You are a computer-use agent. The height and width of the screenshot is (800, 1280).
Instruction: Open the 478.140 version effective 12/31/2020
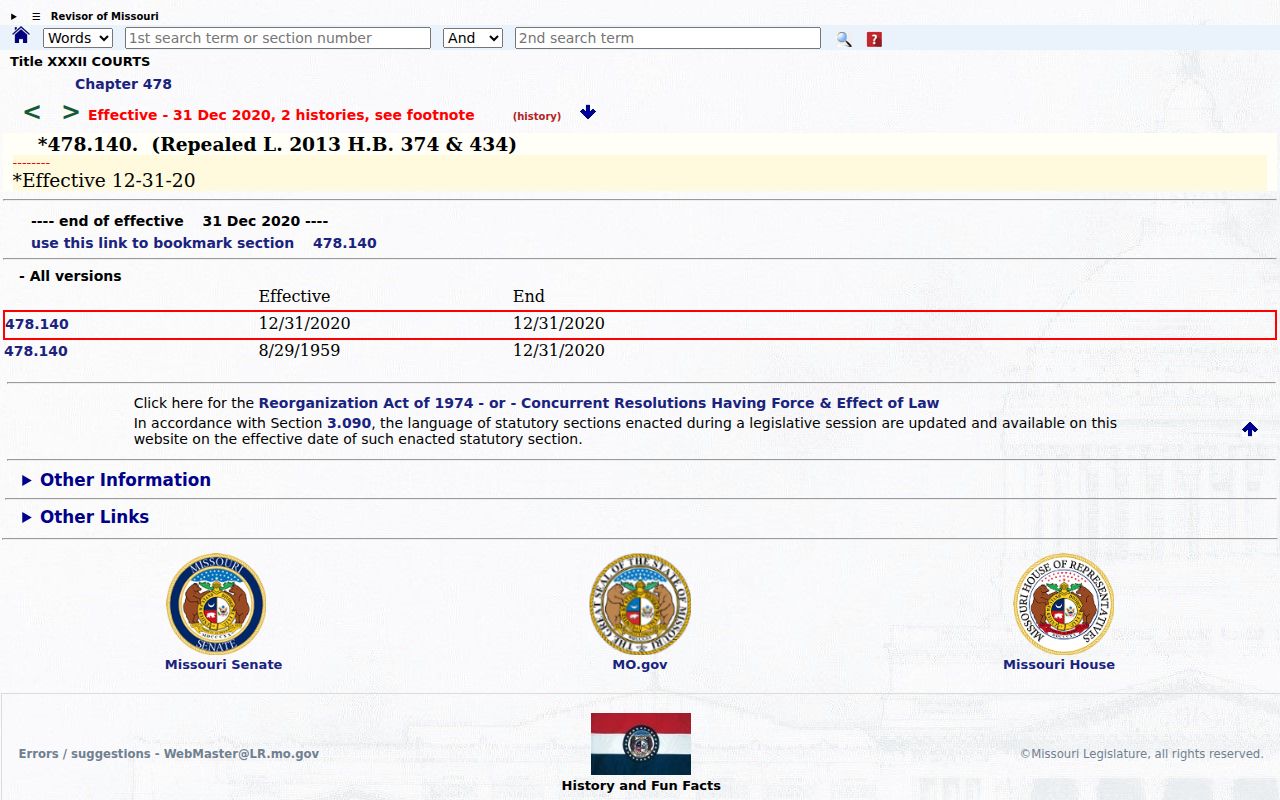37,324
